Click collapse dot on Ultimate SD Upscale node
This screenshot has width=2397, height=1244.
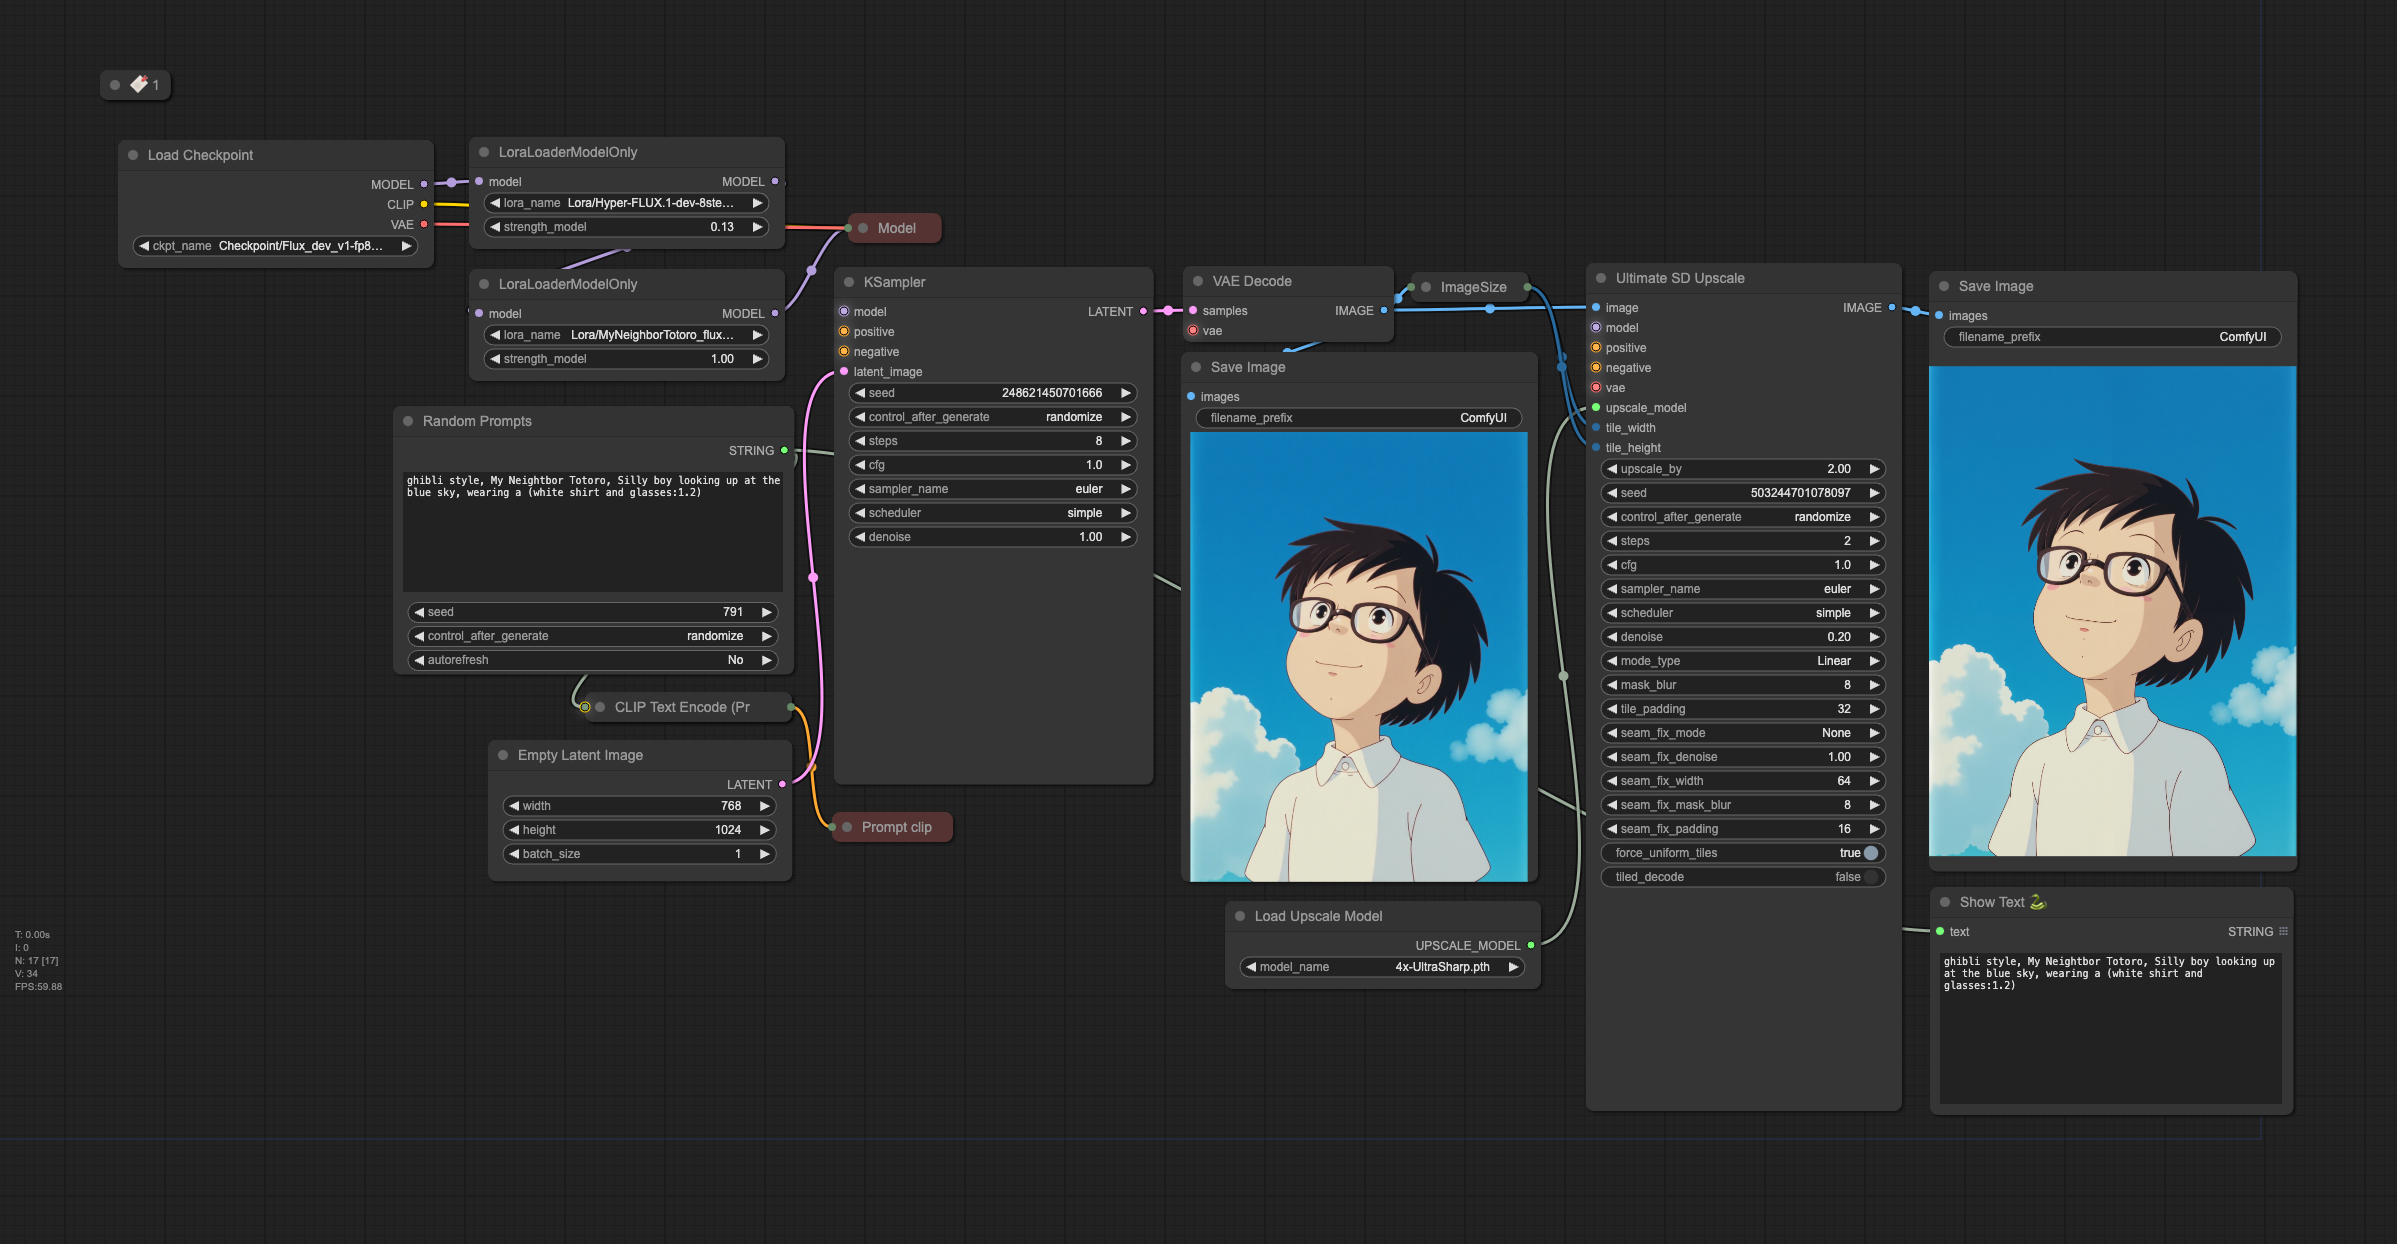click(x=1601, y=278)
